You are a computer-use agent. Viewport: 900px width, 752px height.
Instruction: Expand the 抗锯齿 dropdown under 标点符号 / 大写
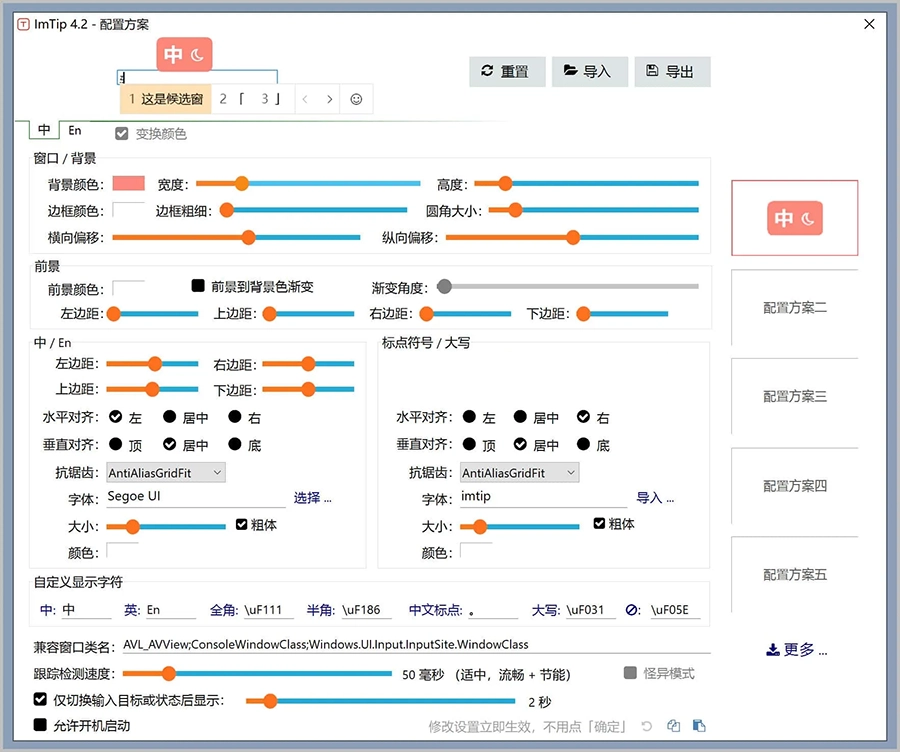click(519, 472)
